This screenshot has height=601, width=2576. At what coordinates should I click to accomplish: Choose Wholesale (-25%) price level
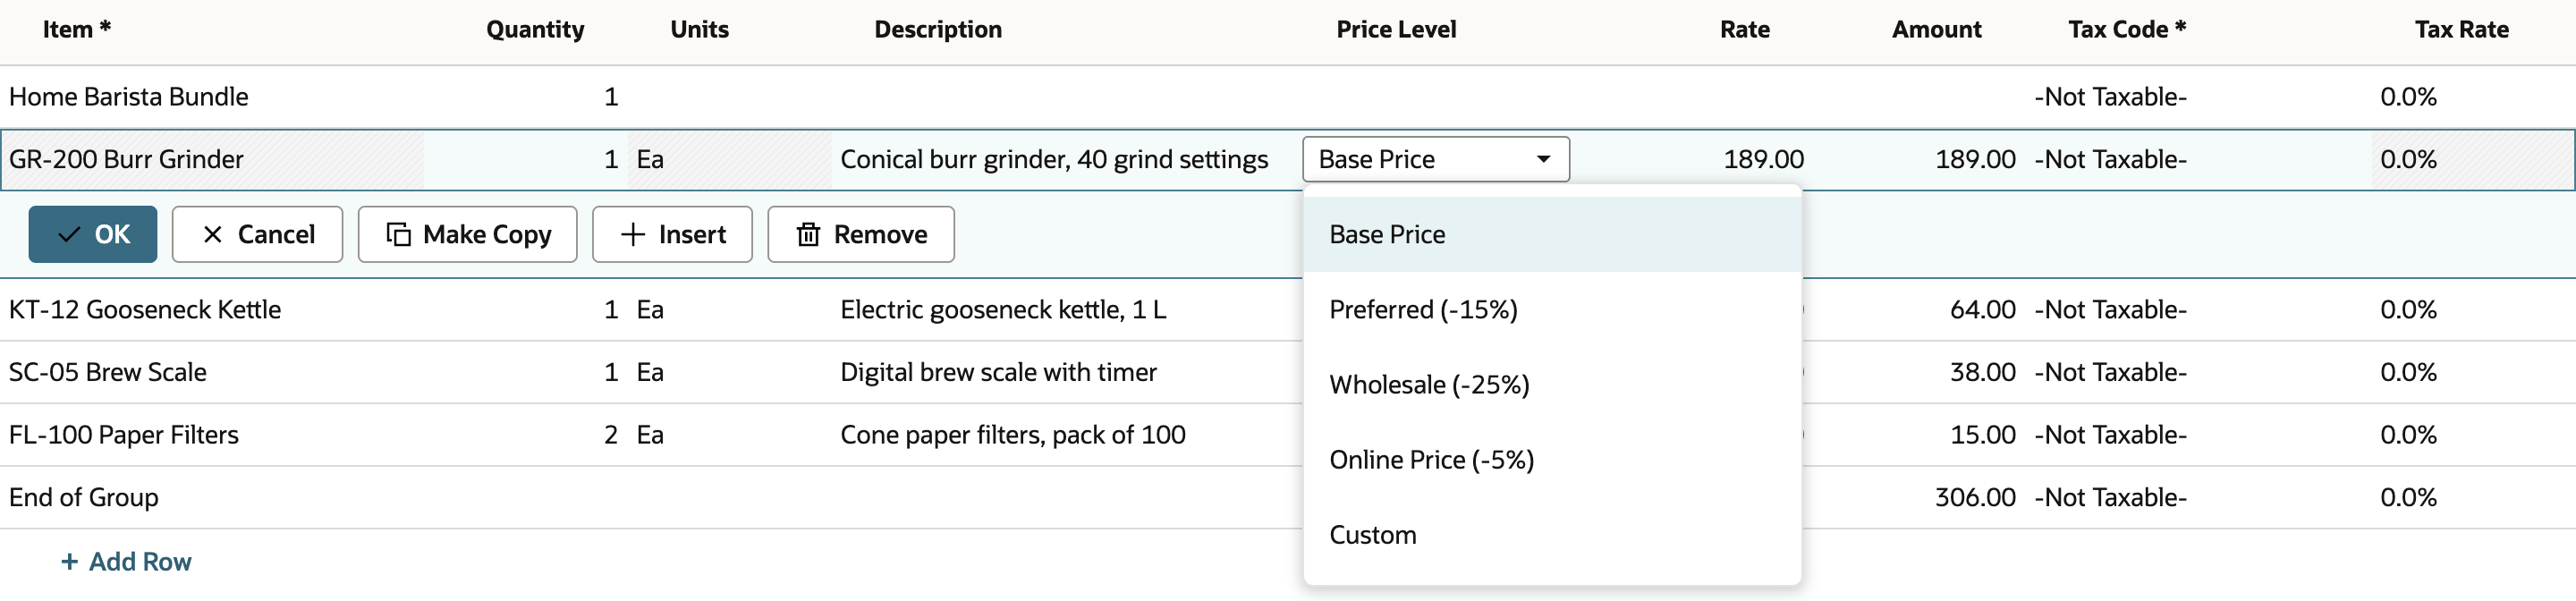pos(1552,384)
